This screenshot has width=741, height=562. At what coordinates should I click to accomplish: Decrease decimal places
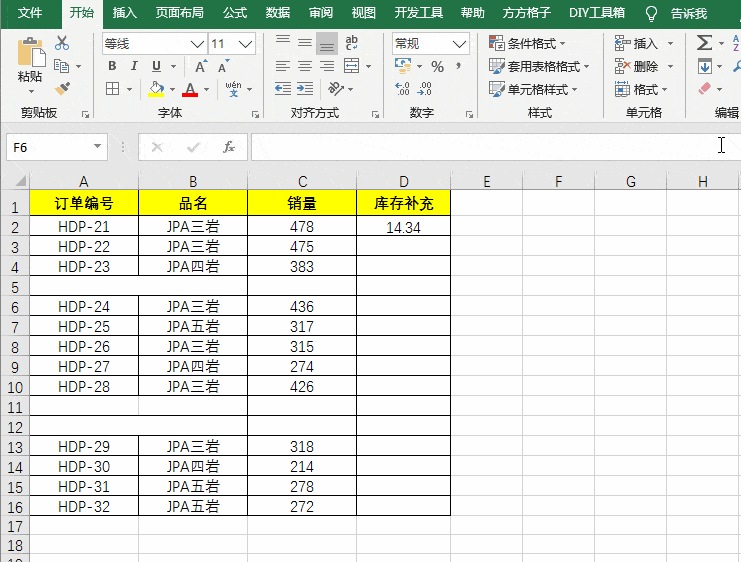[425, 88]
